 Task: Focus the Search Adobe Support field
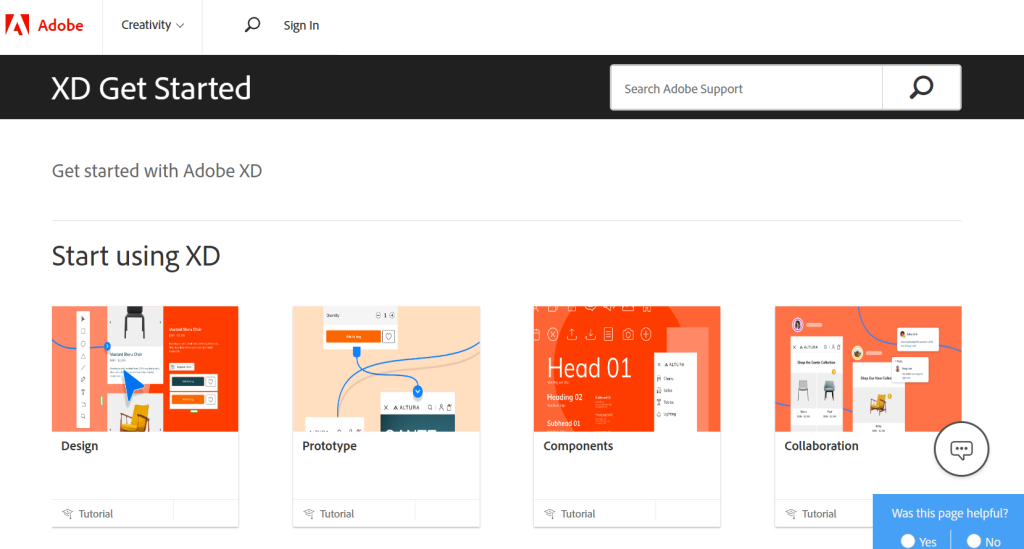click(x=746, y=87)
